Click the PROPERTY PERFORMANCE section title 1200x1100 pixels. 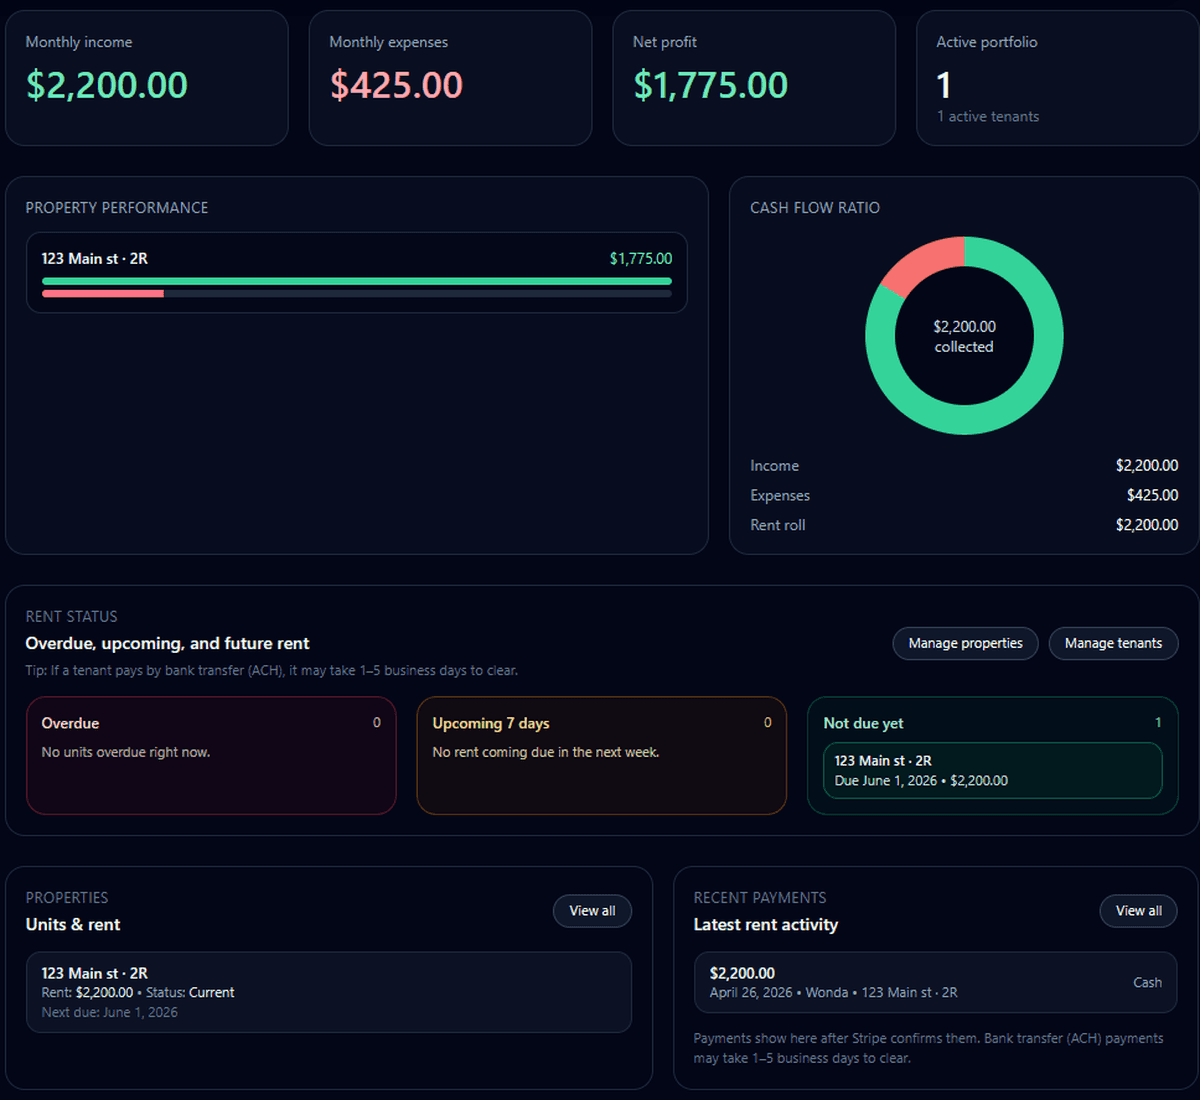click(117, 208)
